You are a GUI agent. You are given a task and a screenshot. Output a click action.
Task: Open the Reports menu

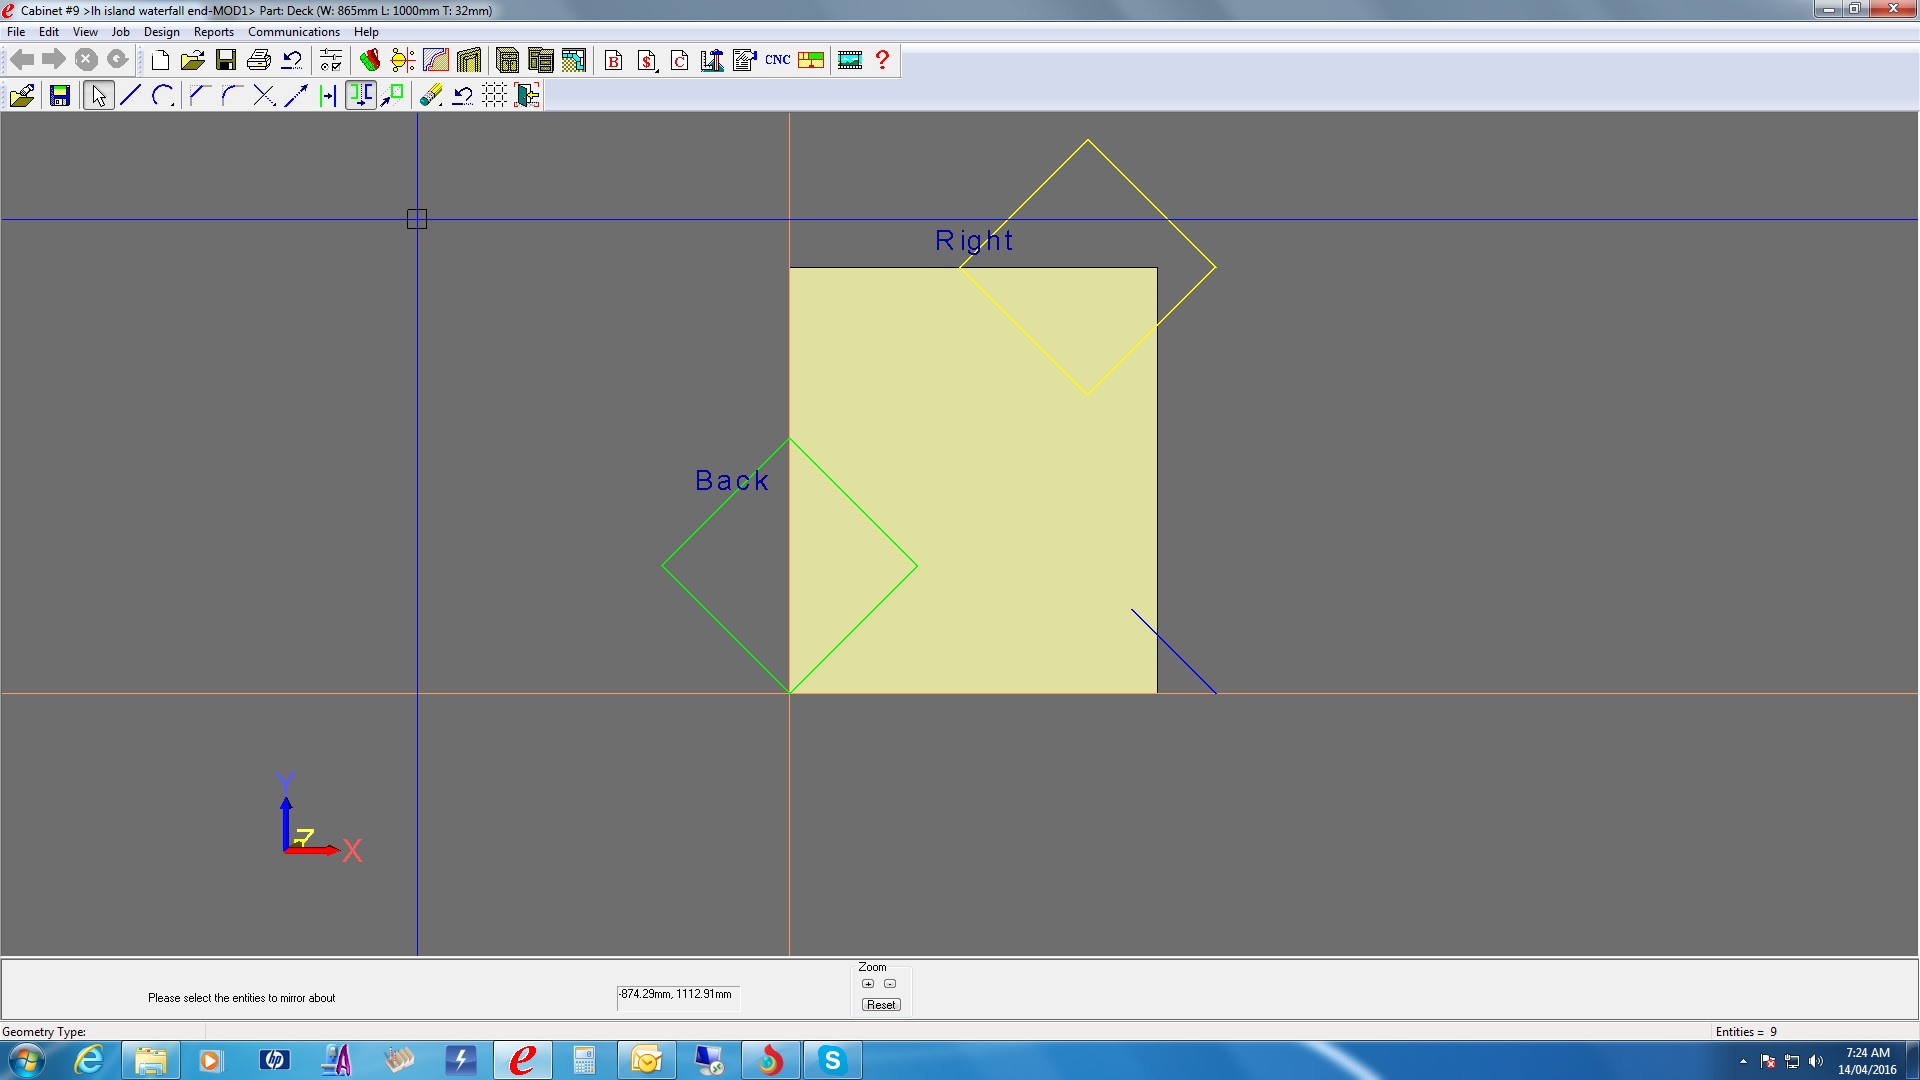(x=213, y=32)
